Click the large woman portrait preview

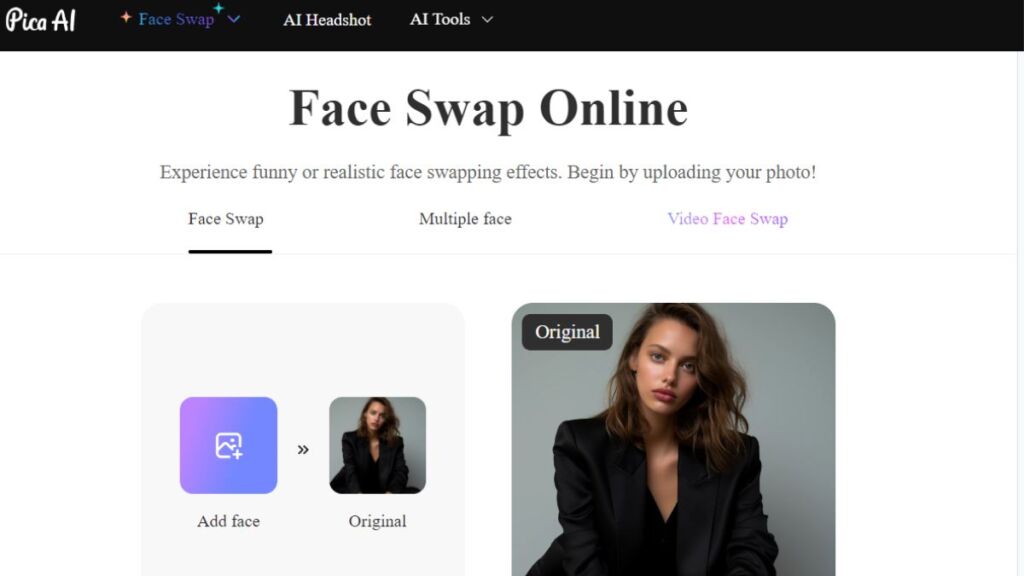(x=673, y=439)
